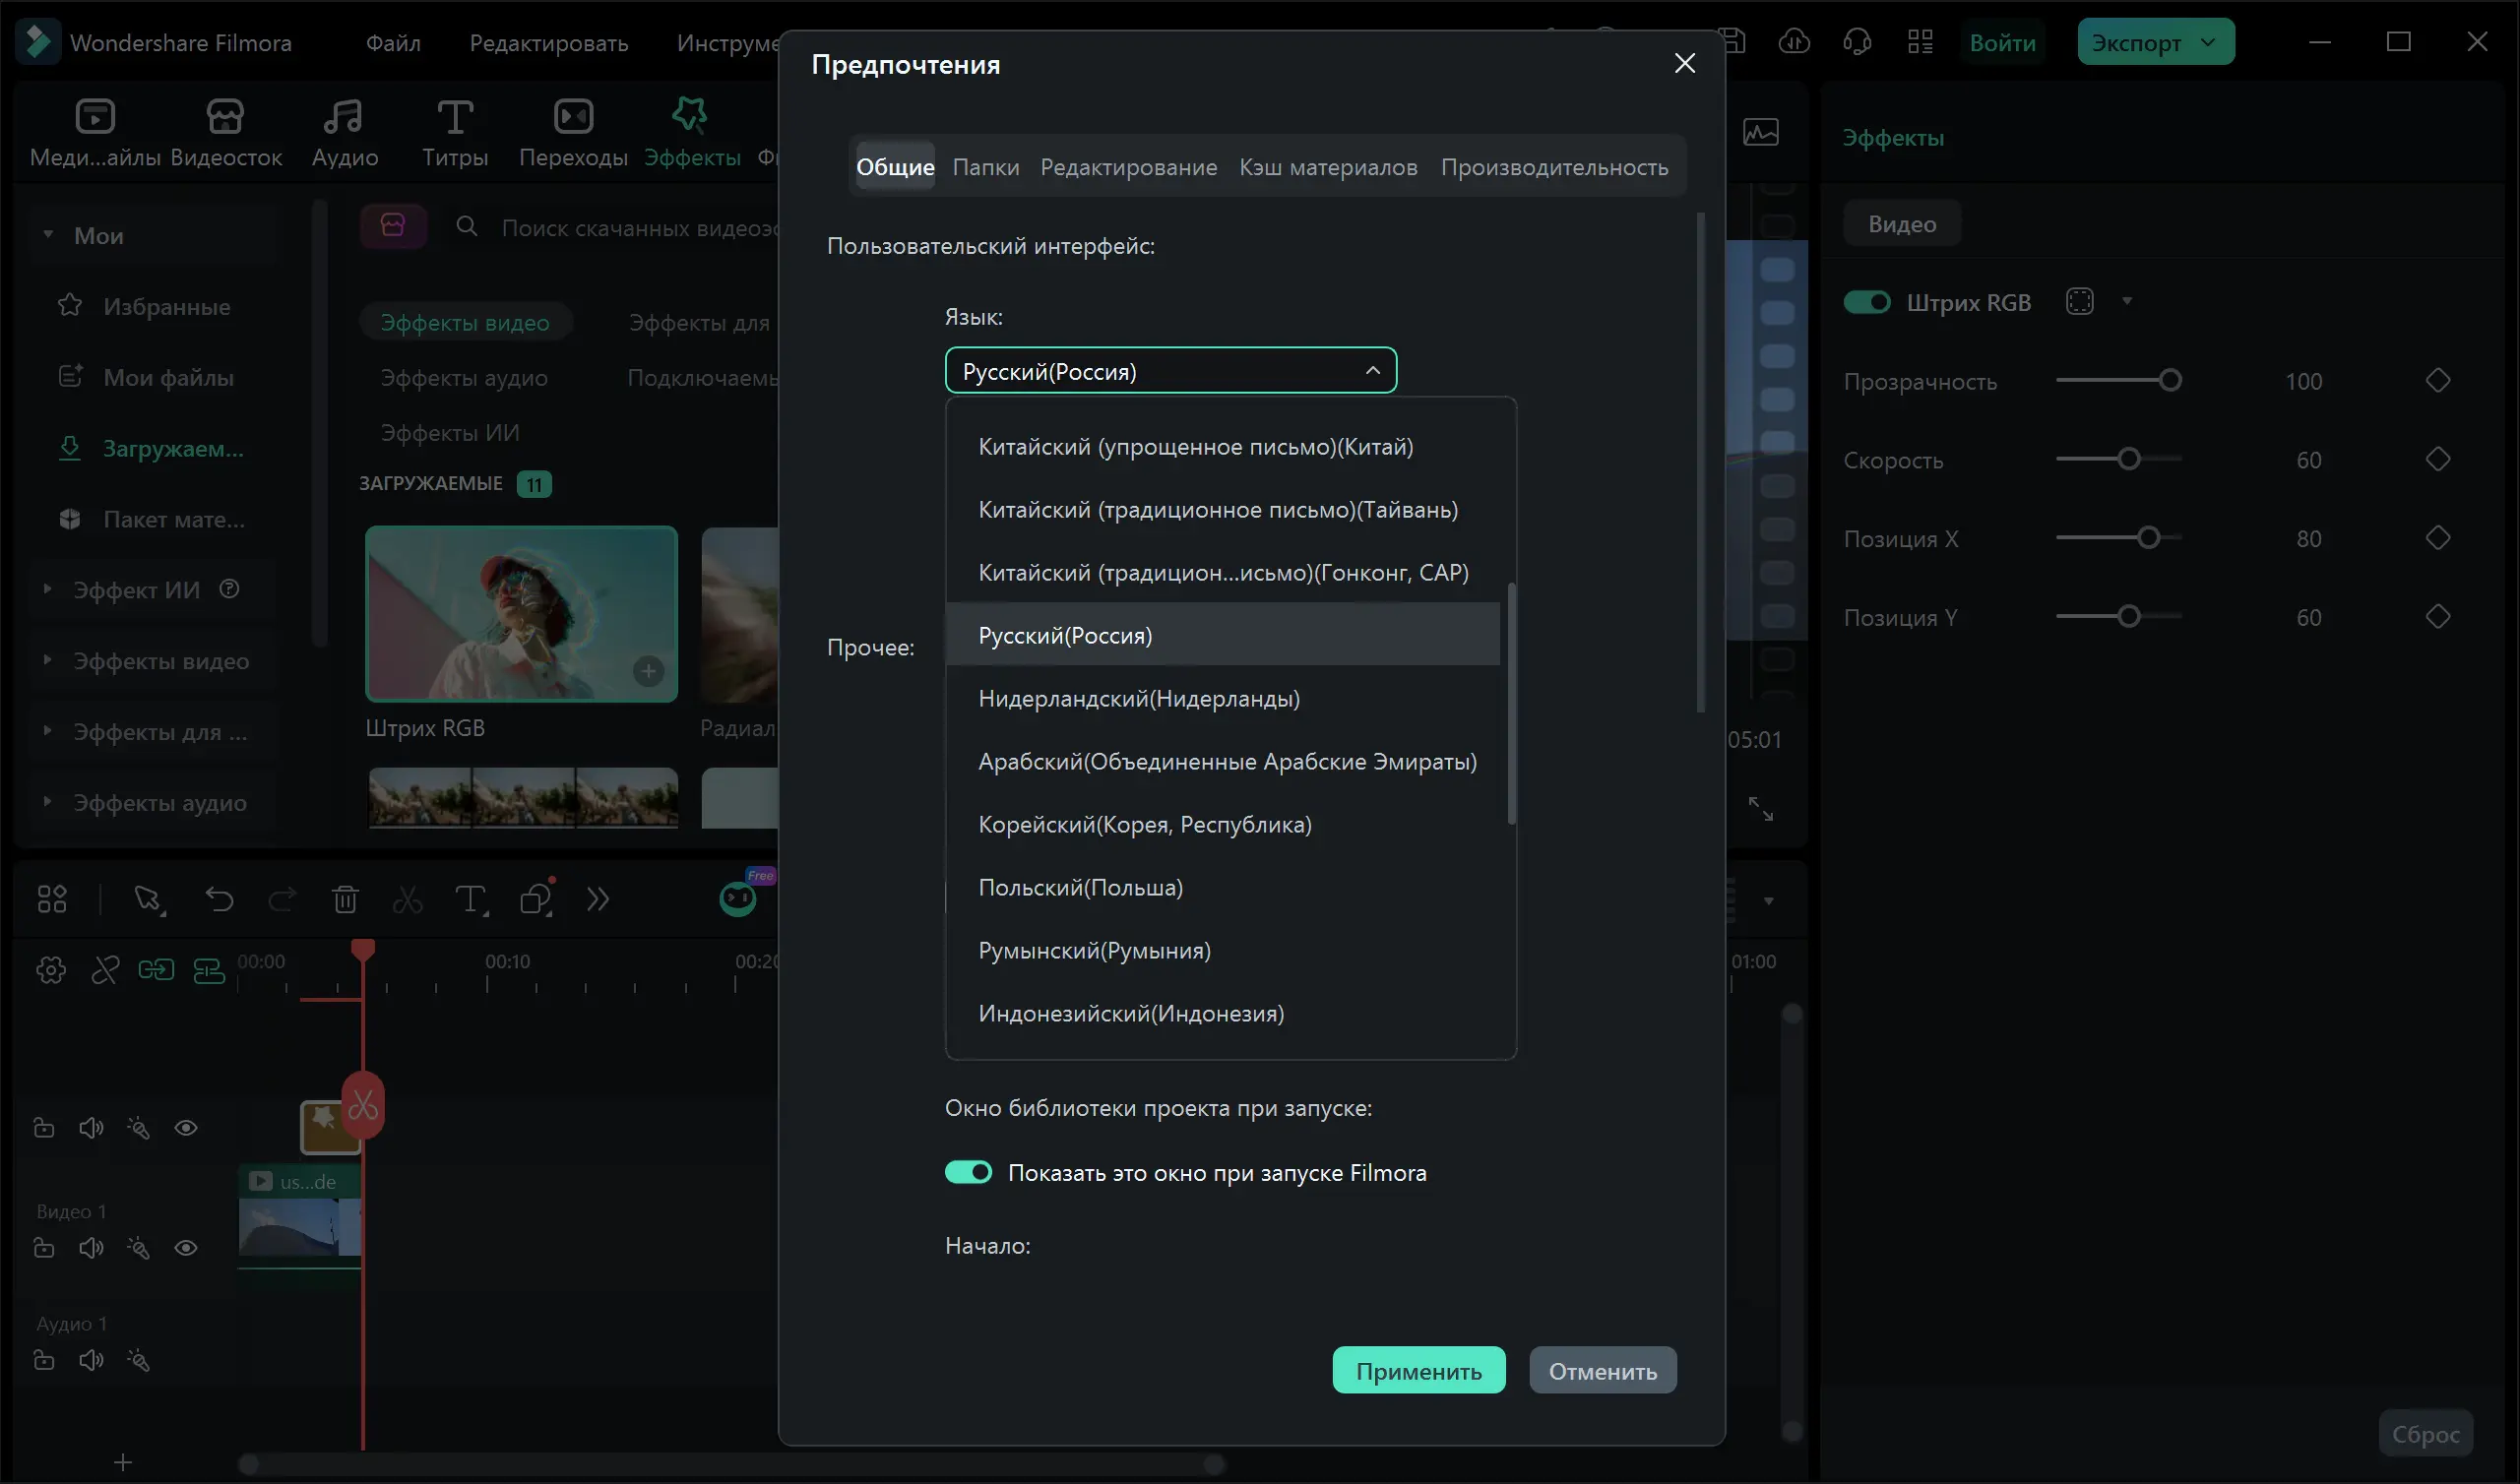Click the Применить apply button
2520x1484 pixels.
pyautogui.click(x=1418, y=1371)
